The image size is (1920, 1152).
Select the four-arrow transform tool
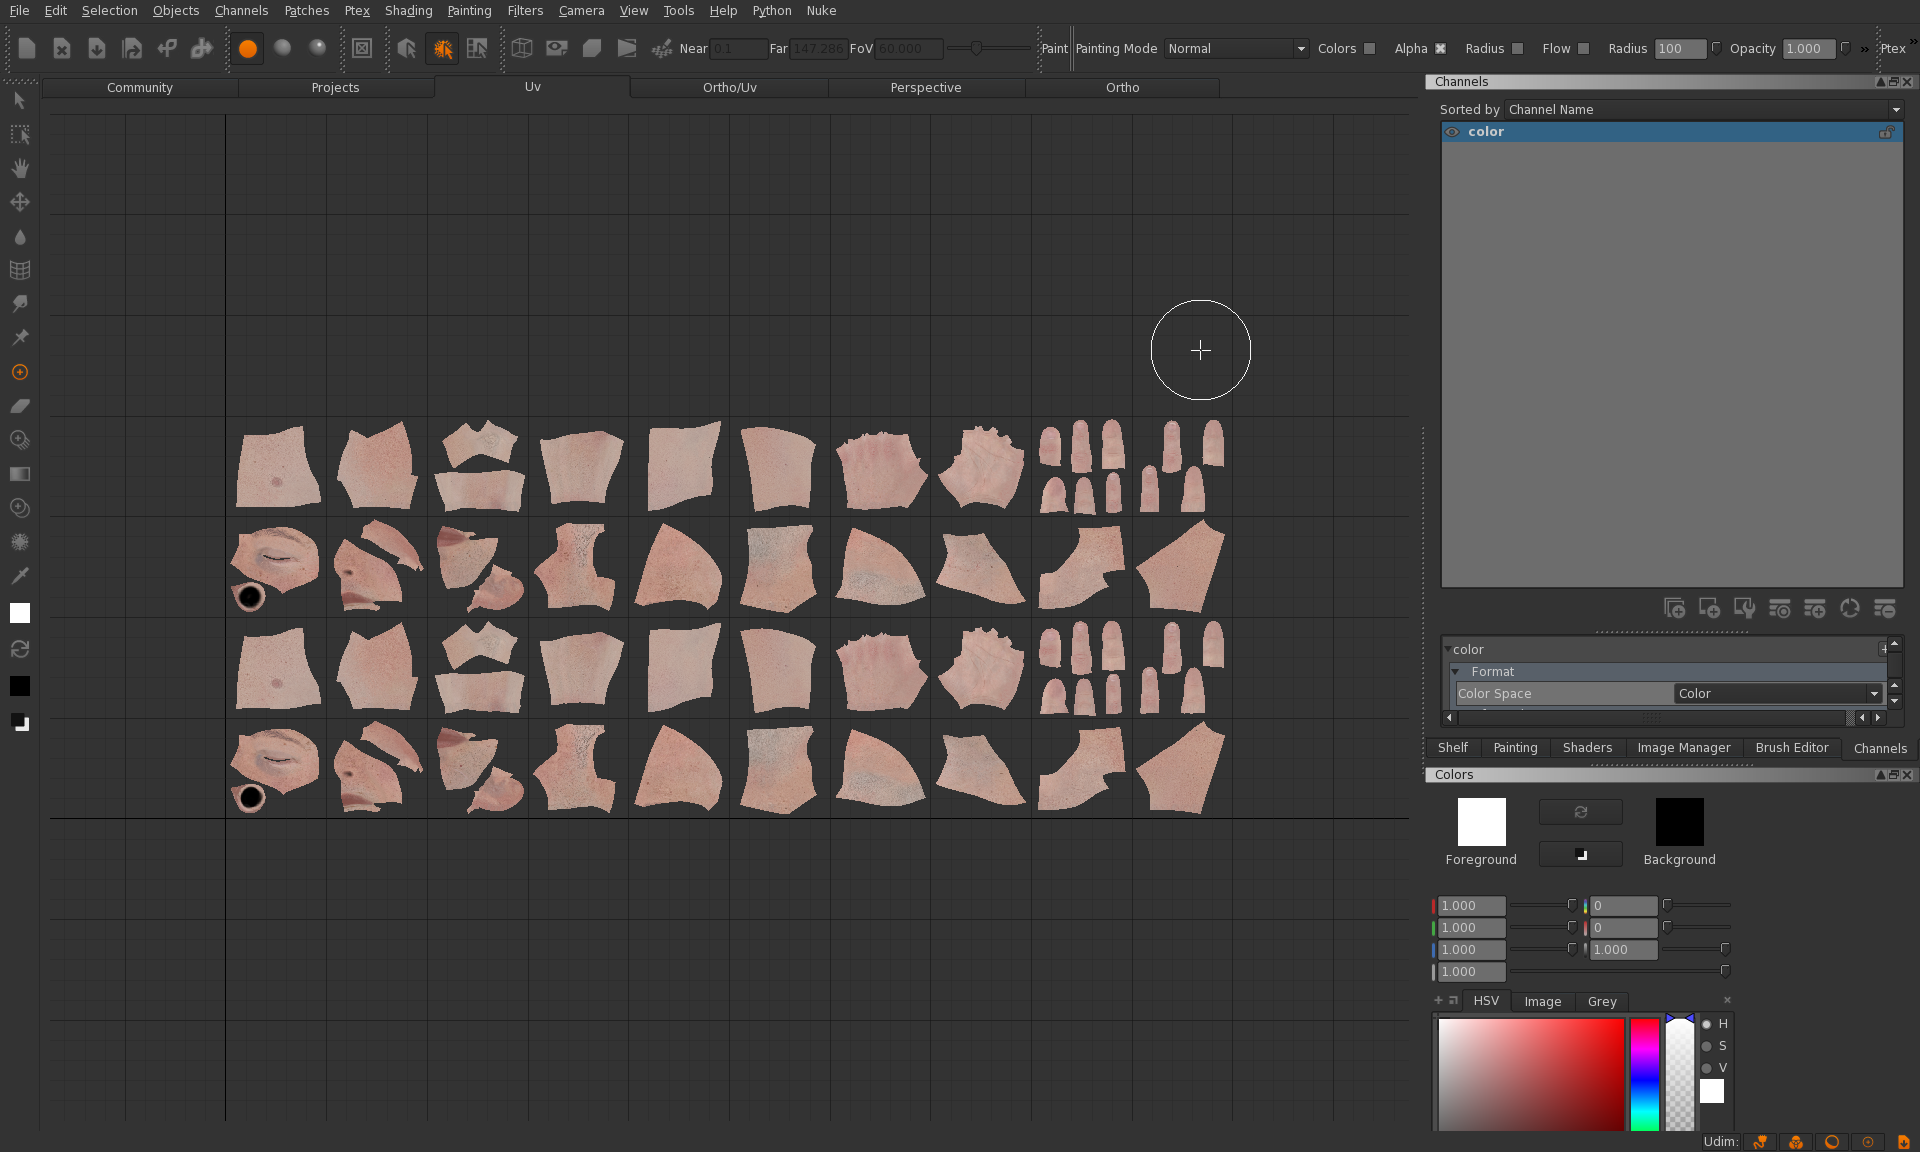pos(19,202)
